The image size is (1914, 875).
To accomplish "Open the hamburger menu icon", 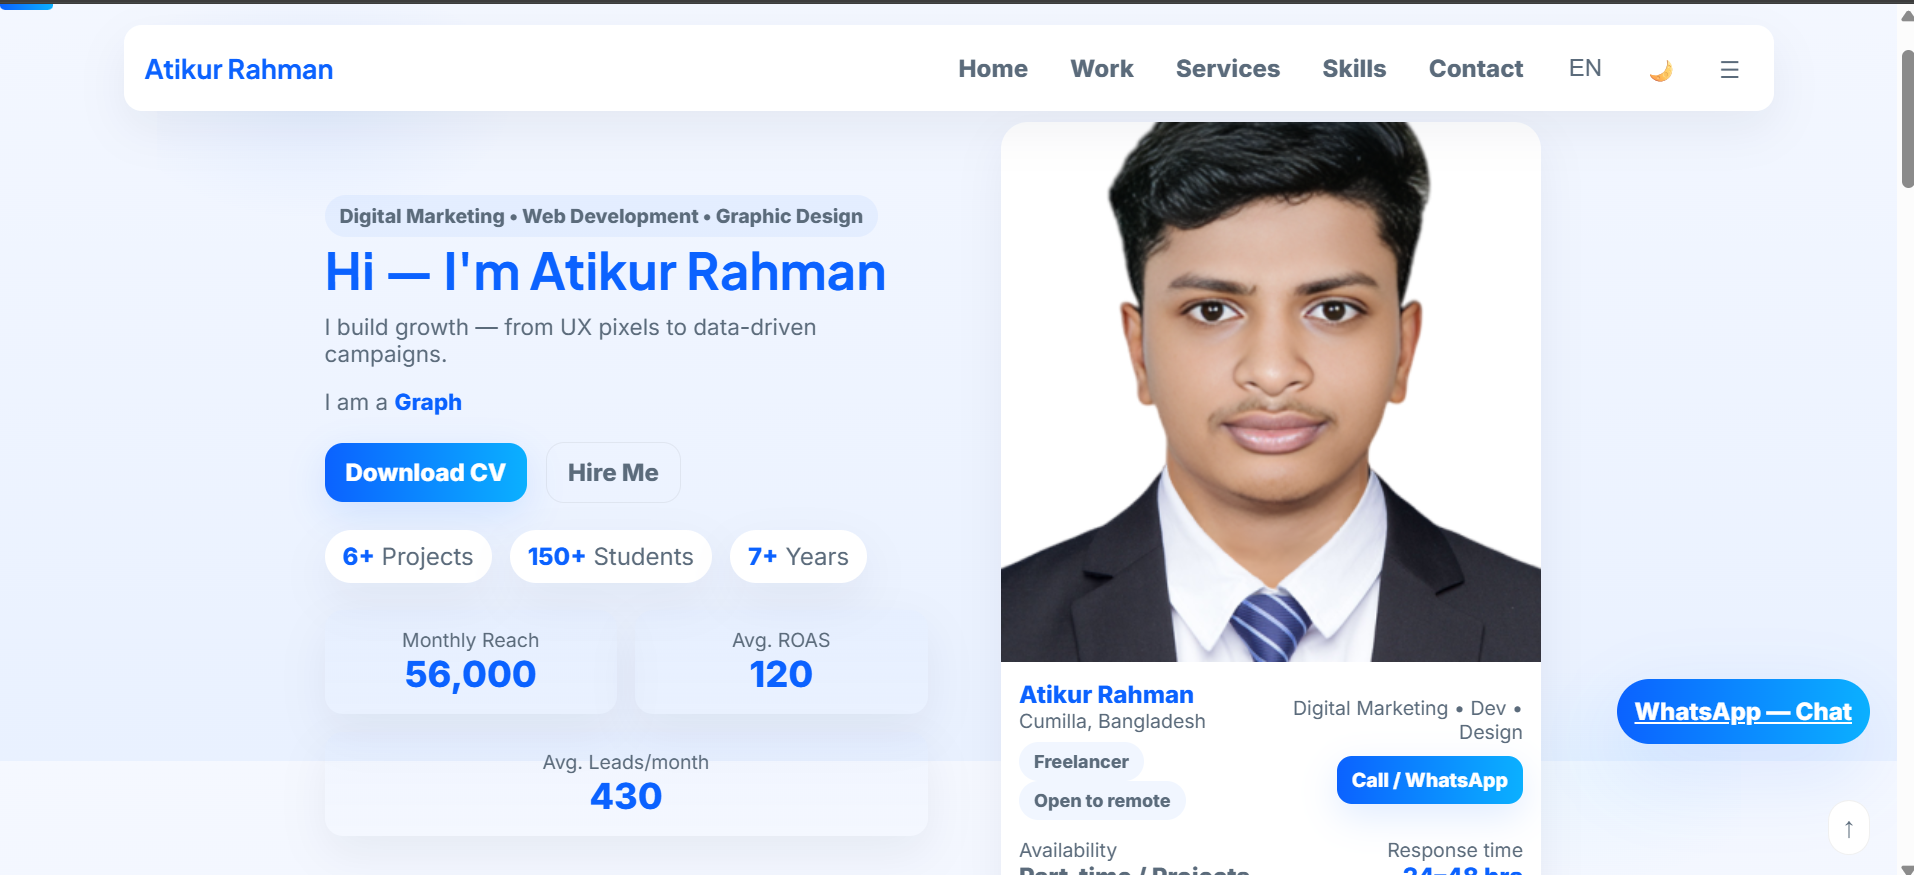I will pos(1729,69).
